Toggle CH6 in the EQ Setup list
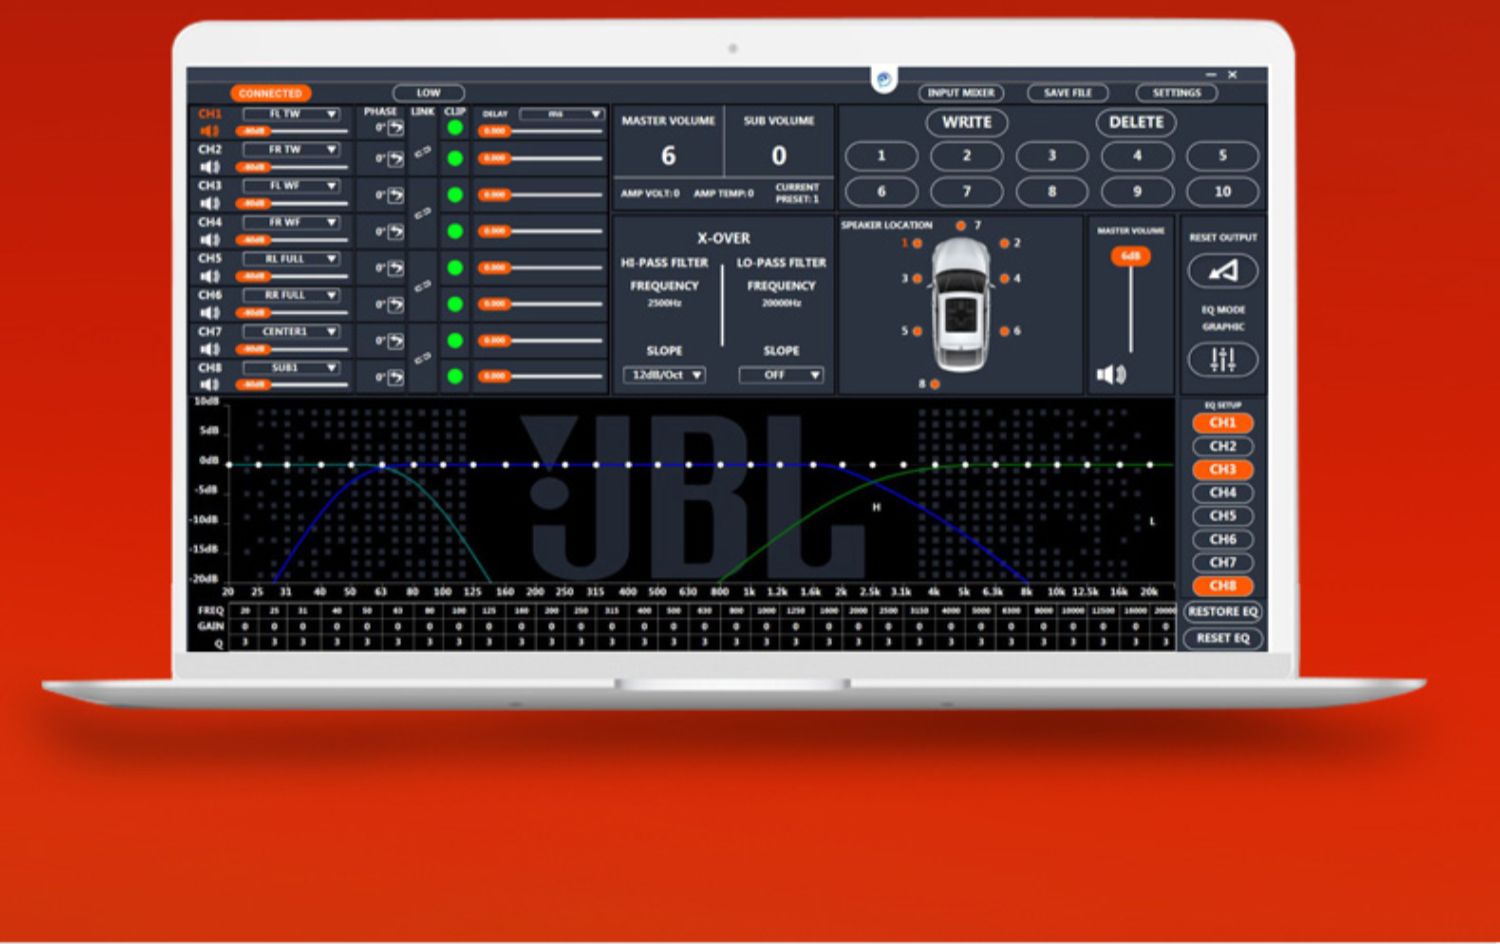 pyautogui.click(x=1223, y=539)
